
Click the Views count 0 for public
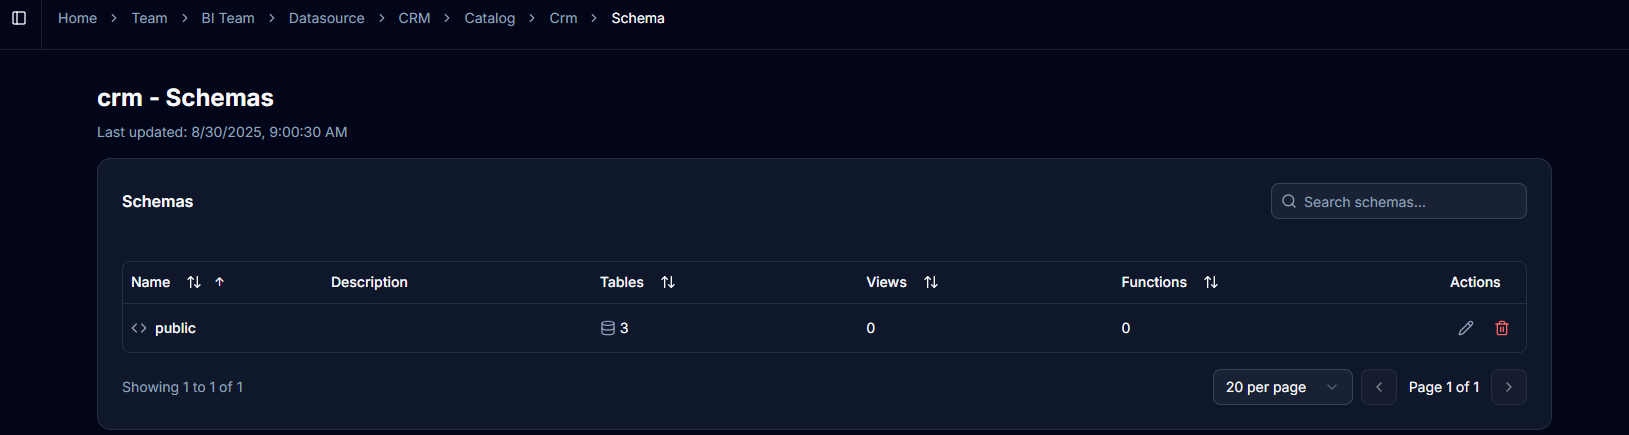(x=871, y=328)
